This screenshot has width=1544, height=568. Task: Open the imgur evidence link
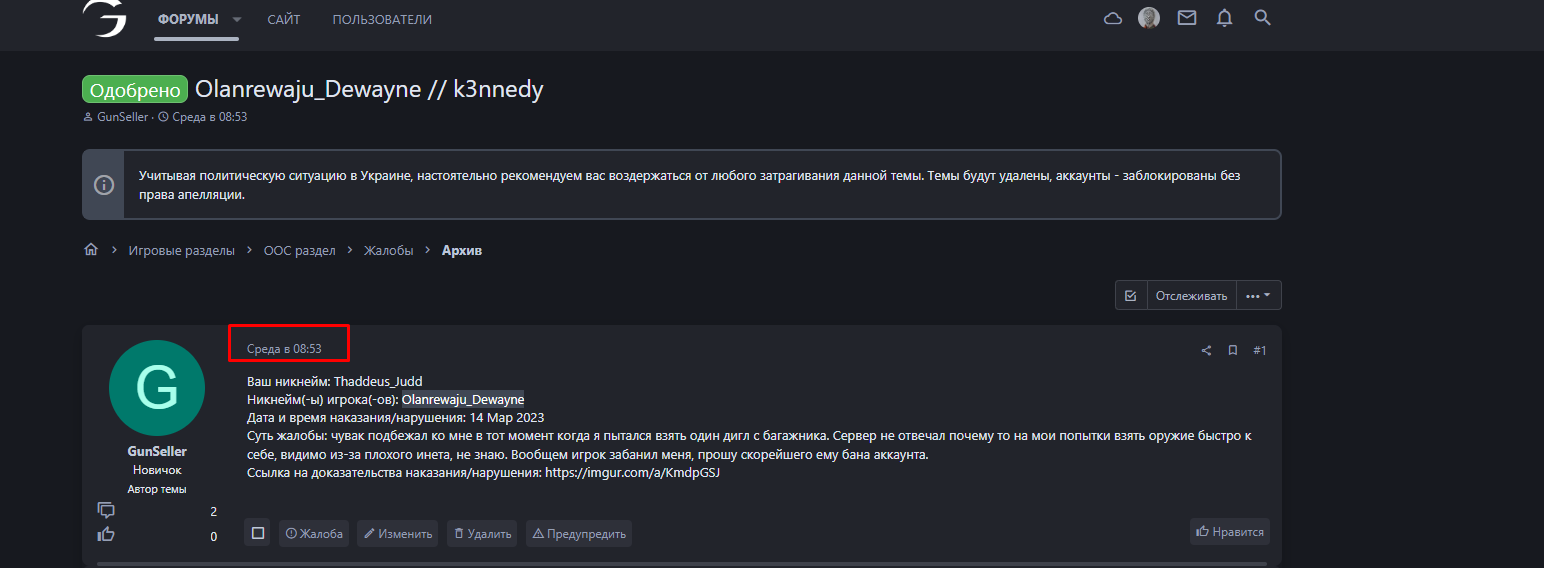pos(632,473)
